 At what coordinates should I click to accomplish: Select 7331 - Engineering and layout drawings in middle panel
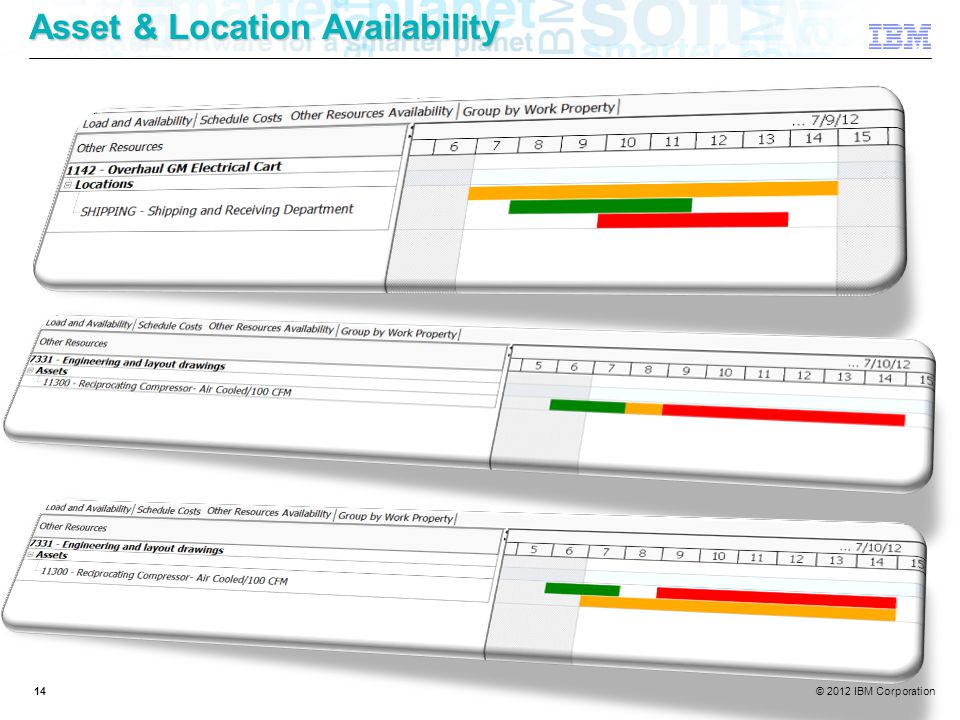pyautogui.click(x=127, y=362)
